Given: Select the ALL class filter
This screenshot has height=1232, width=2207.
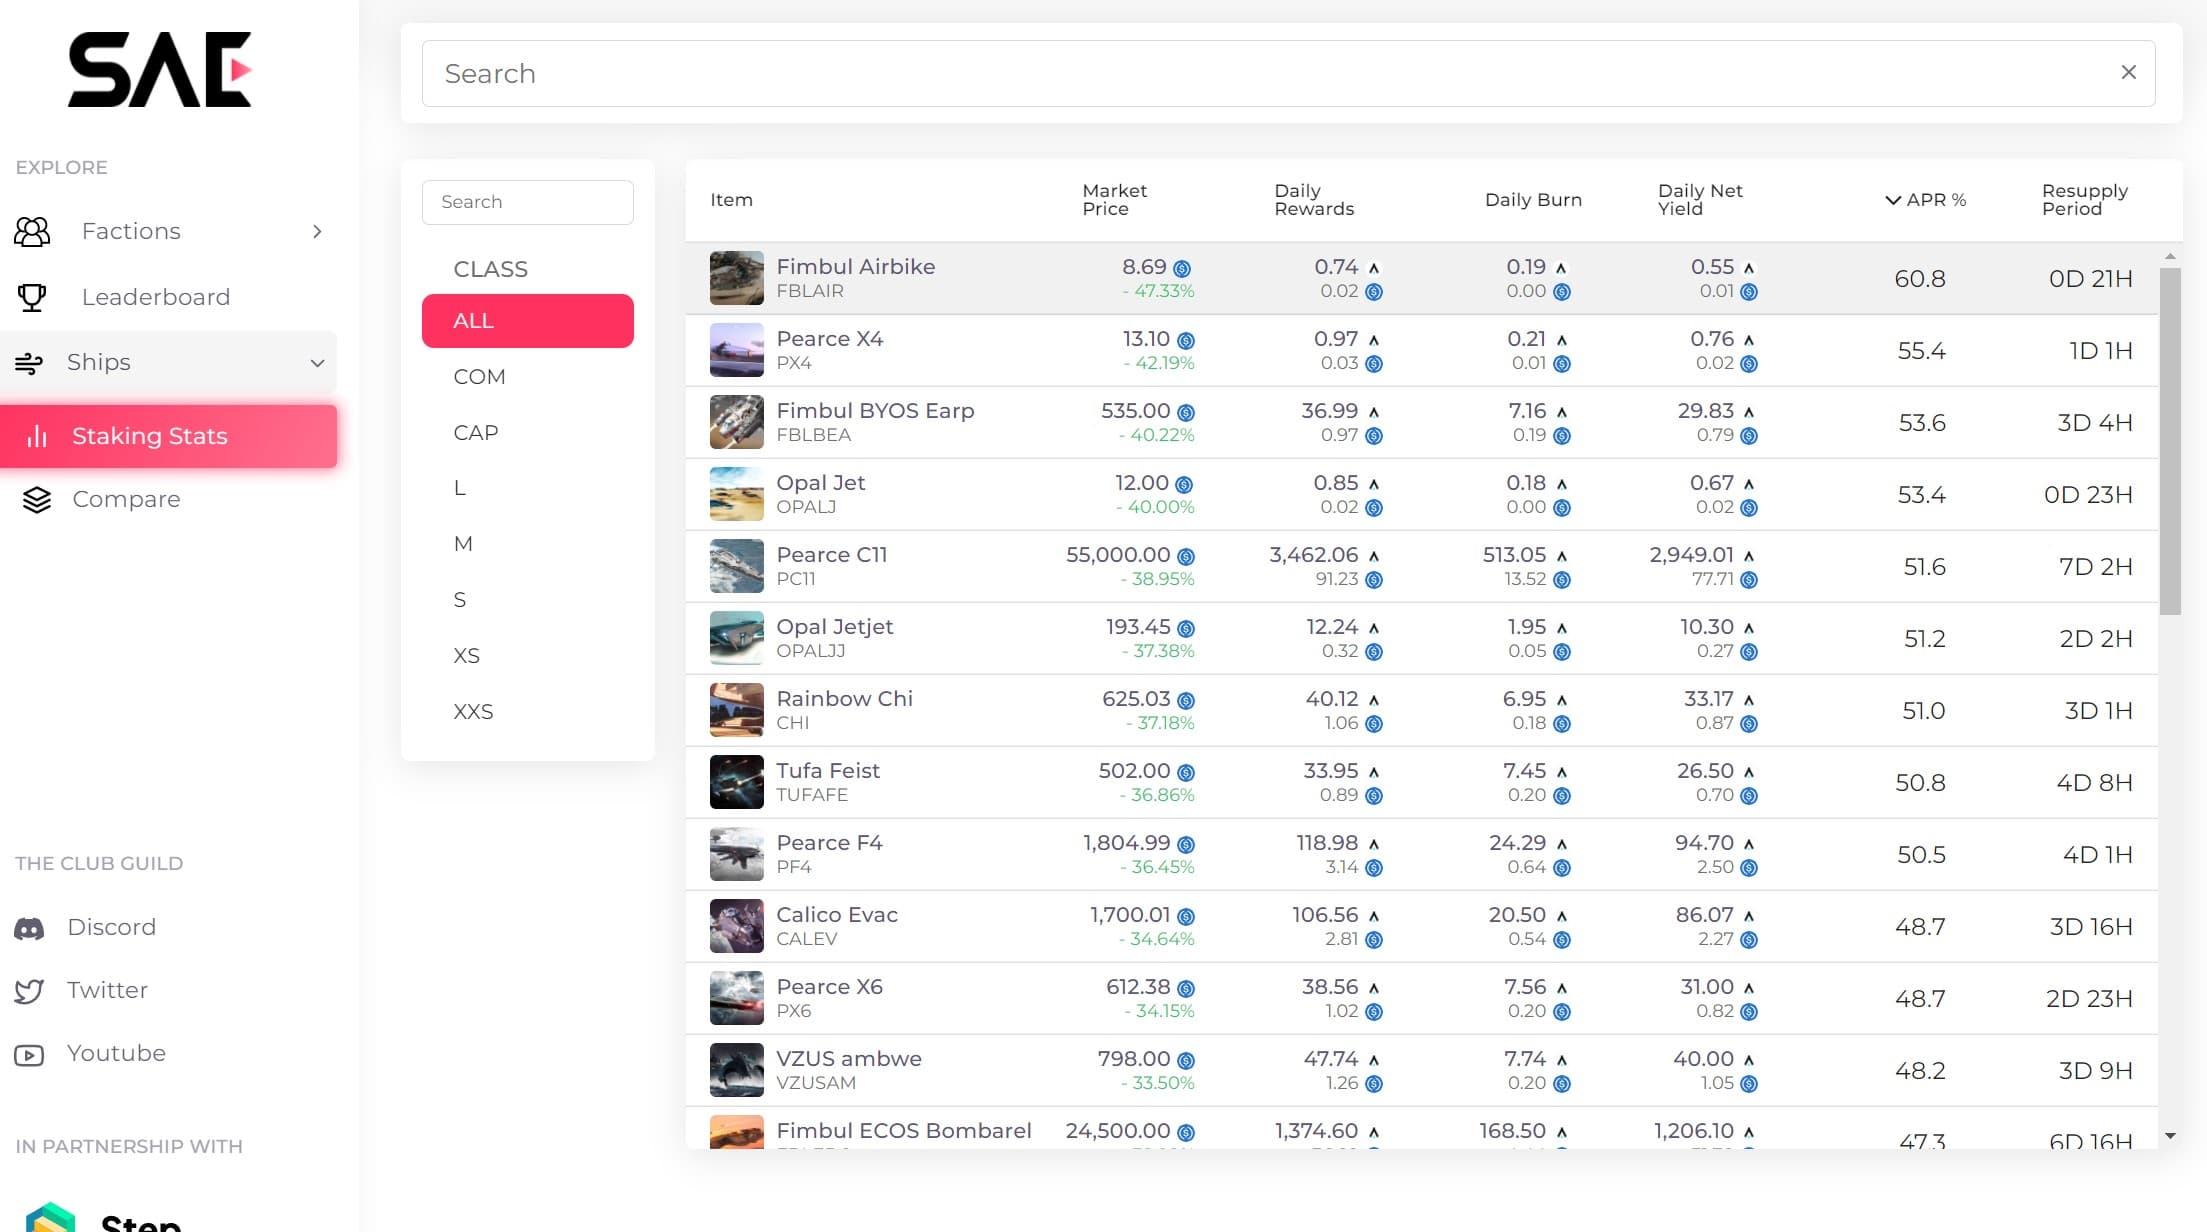Looking at the screenshot, I should [x=527, y=321].
